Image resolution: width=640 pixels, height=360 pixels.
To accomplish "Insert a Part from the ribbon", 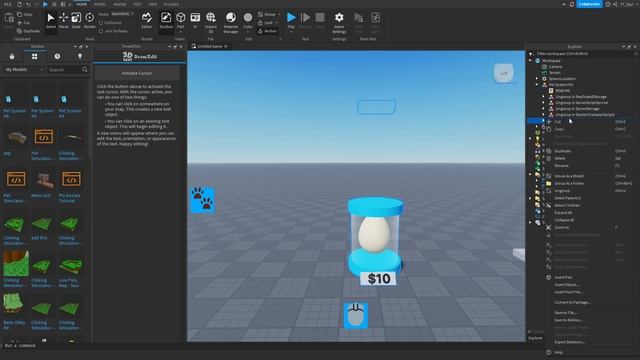I will point(180,21).
